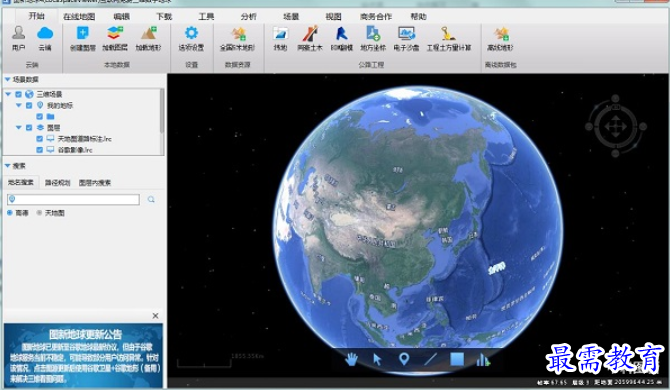Open the 帮助 ribbon tab
The height and width of the screenshot is (390, 670).
coord(418,17)
